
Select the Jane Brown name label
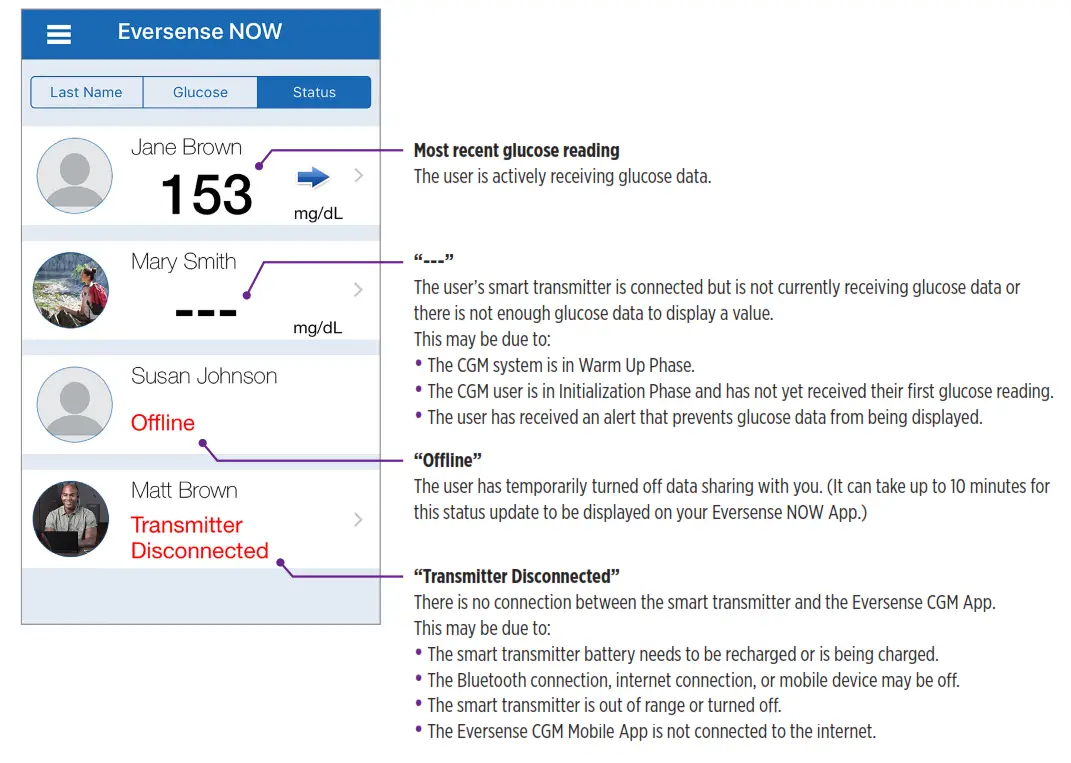point(186,147)
